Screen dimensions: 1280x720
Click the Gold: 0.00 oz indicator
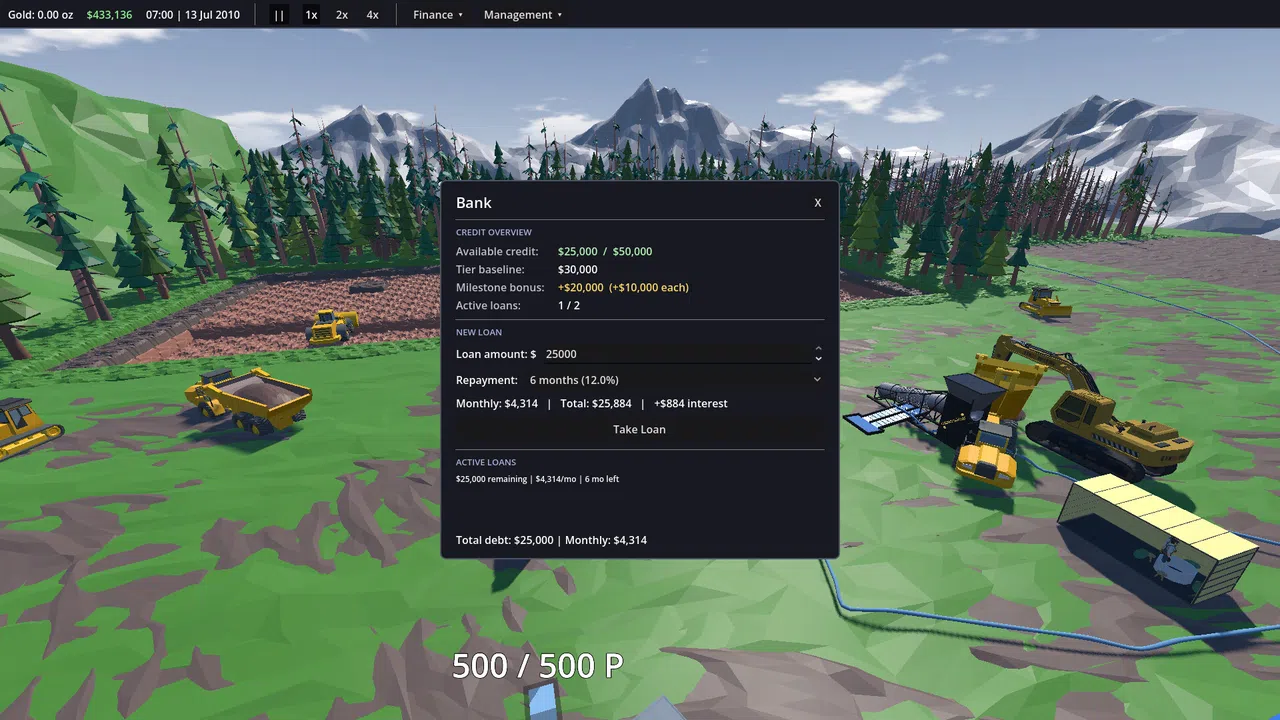41,15
